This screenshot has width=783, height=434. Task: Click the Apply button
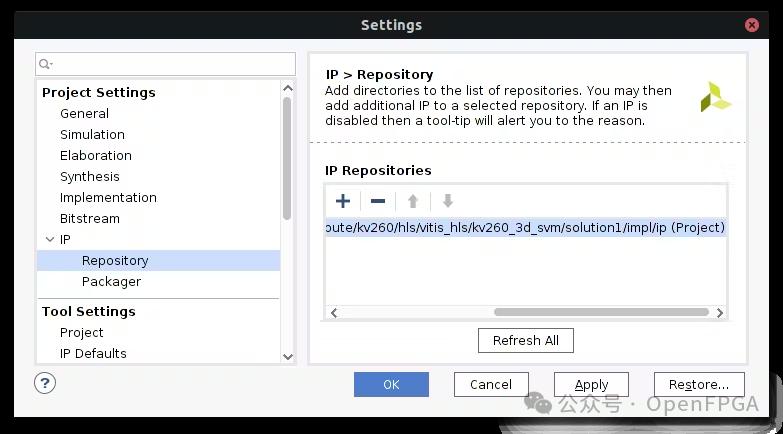pyautogui.click(x=591, y=385)
